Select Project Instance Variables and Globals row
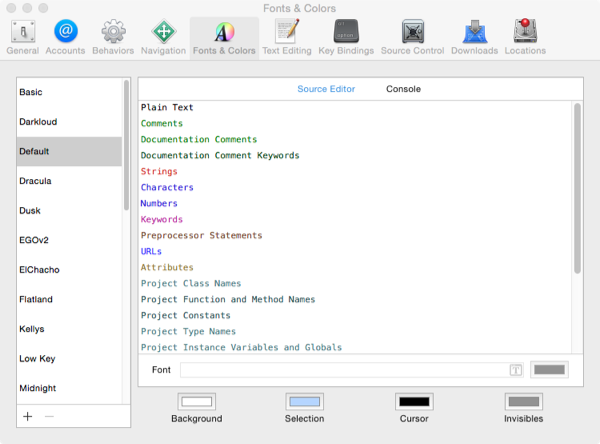600x444 pixels. tap(355, 347)
